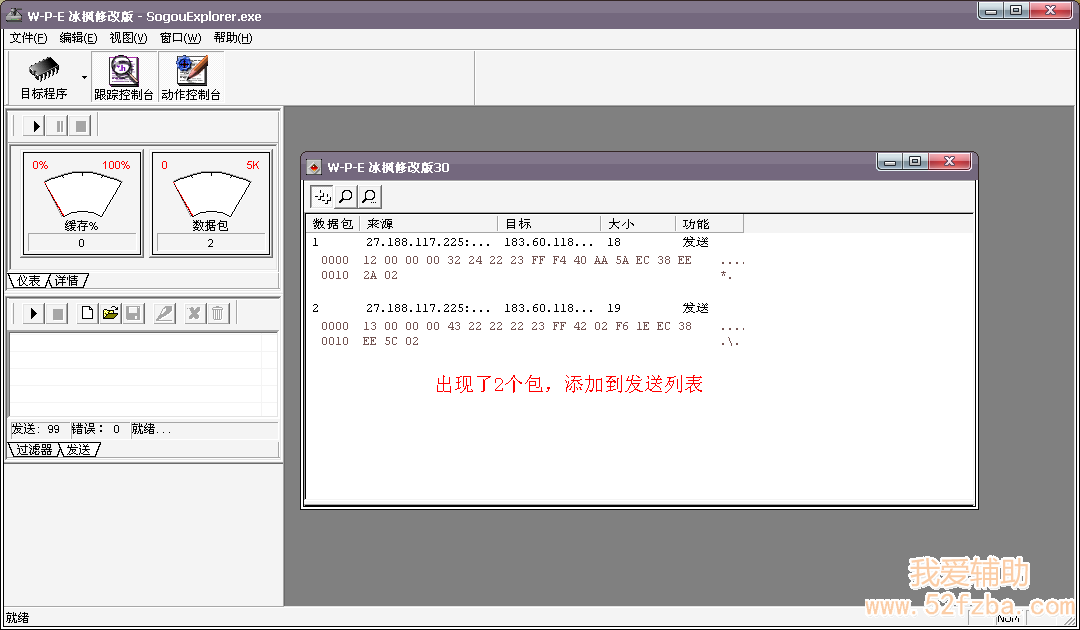This screenshot has width=1080, height=630.
Task: Click the 来源 column header
Action: pos(428,224)
